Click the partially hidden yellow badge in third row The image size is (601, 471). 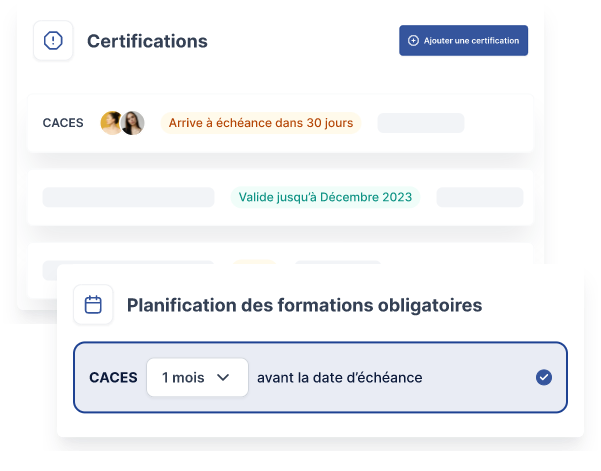pyautogui.click(x=254, y=262)
